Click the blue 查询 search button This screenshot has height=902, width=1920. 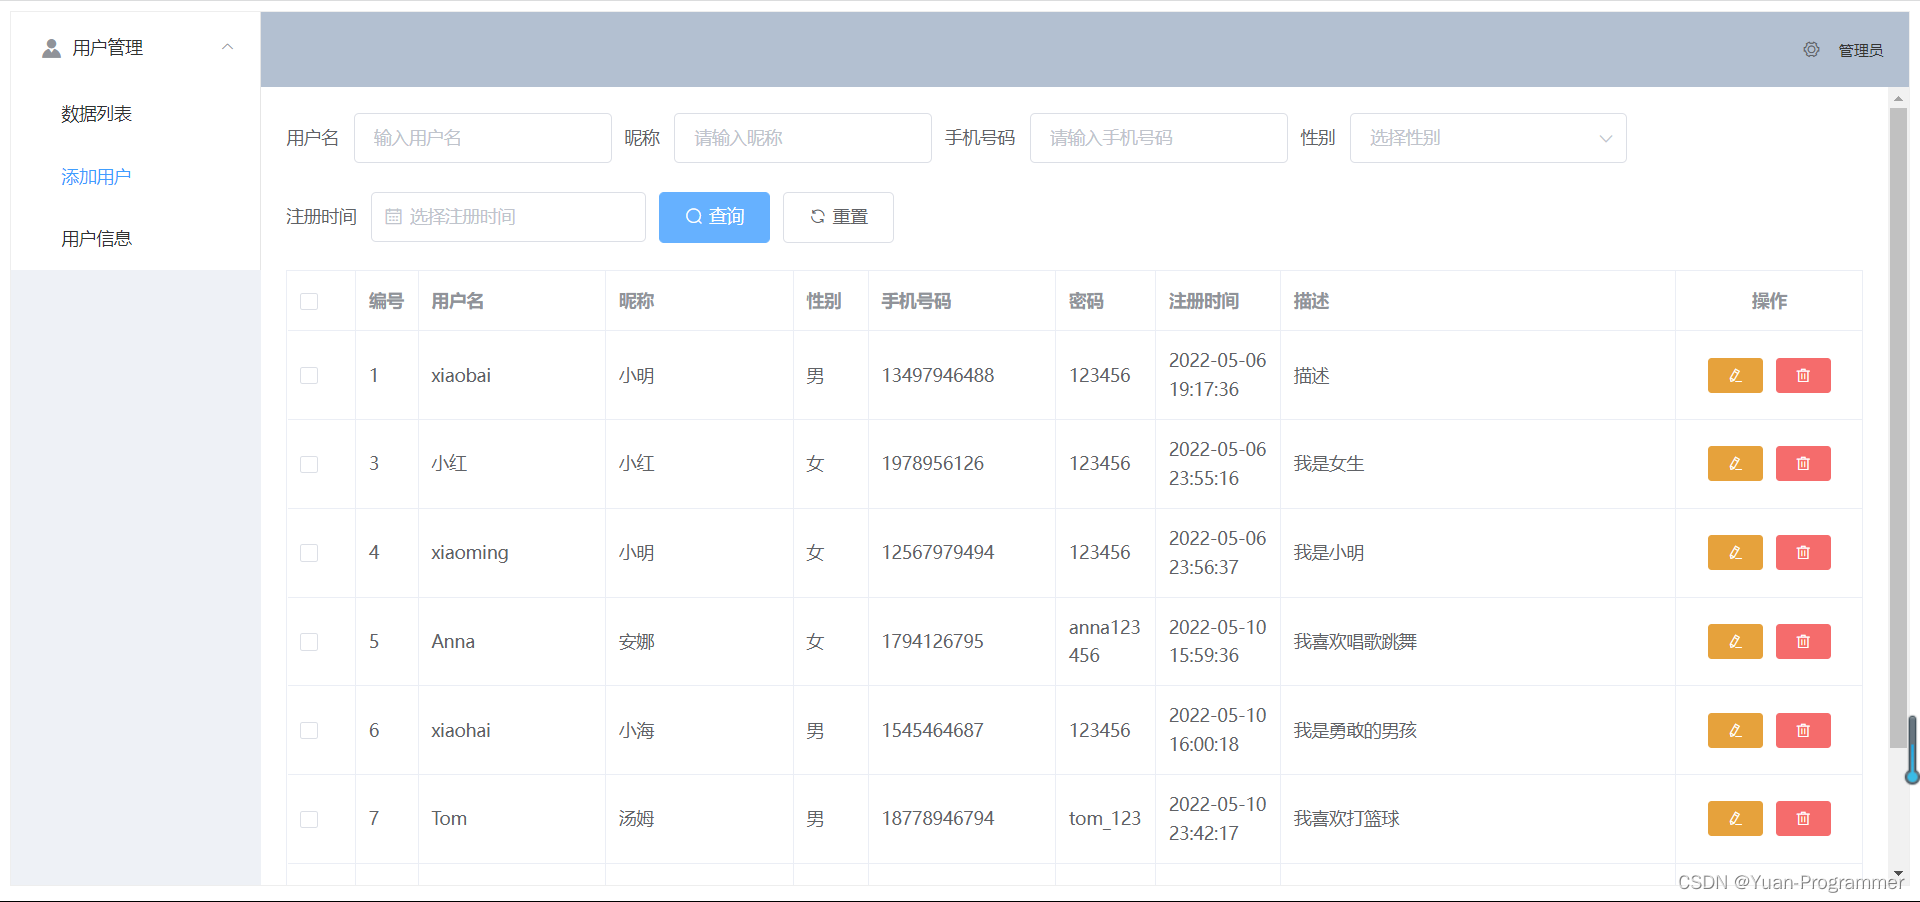click(714, 217)
